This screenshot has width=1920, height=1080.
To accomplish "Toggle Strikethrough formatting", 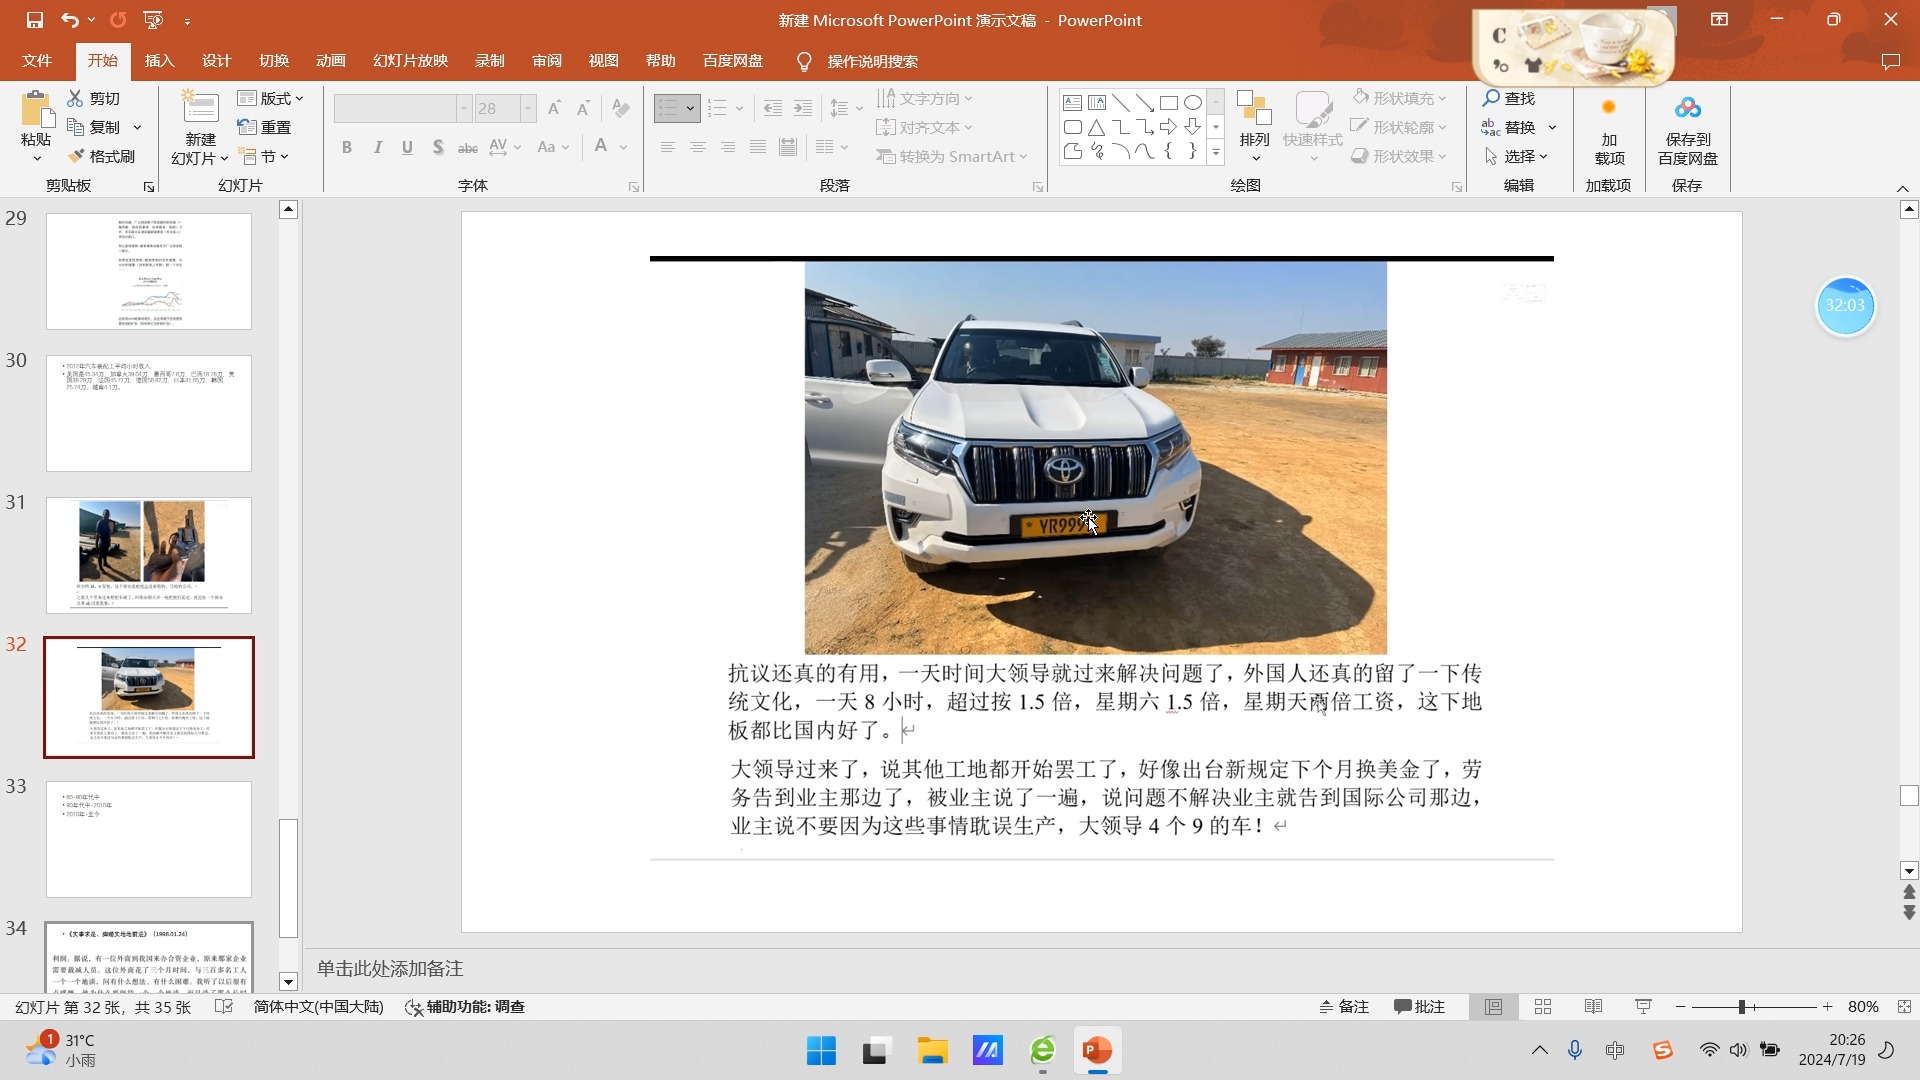I will 467,147.
